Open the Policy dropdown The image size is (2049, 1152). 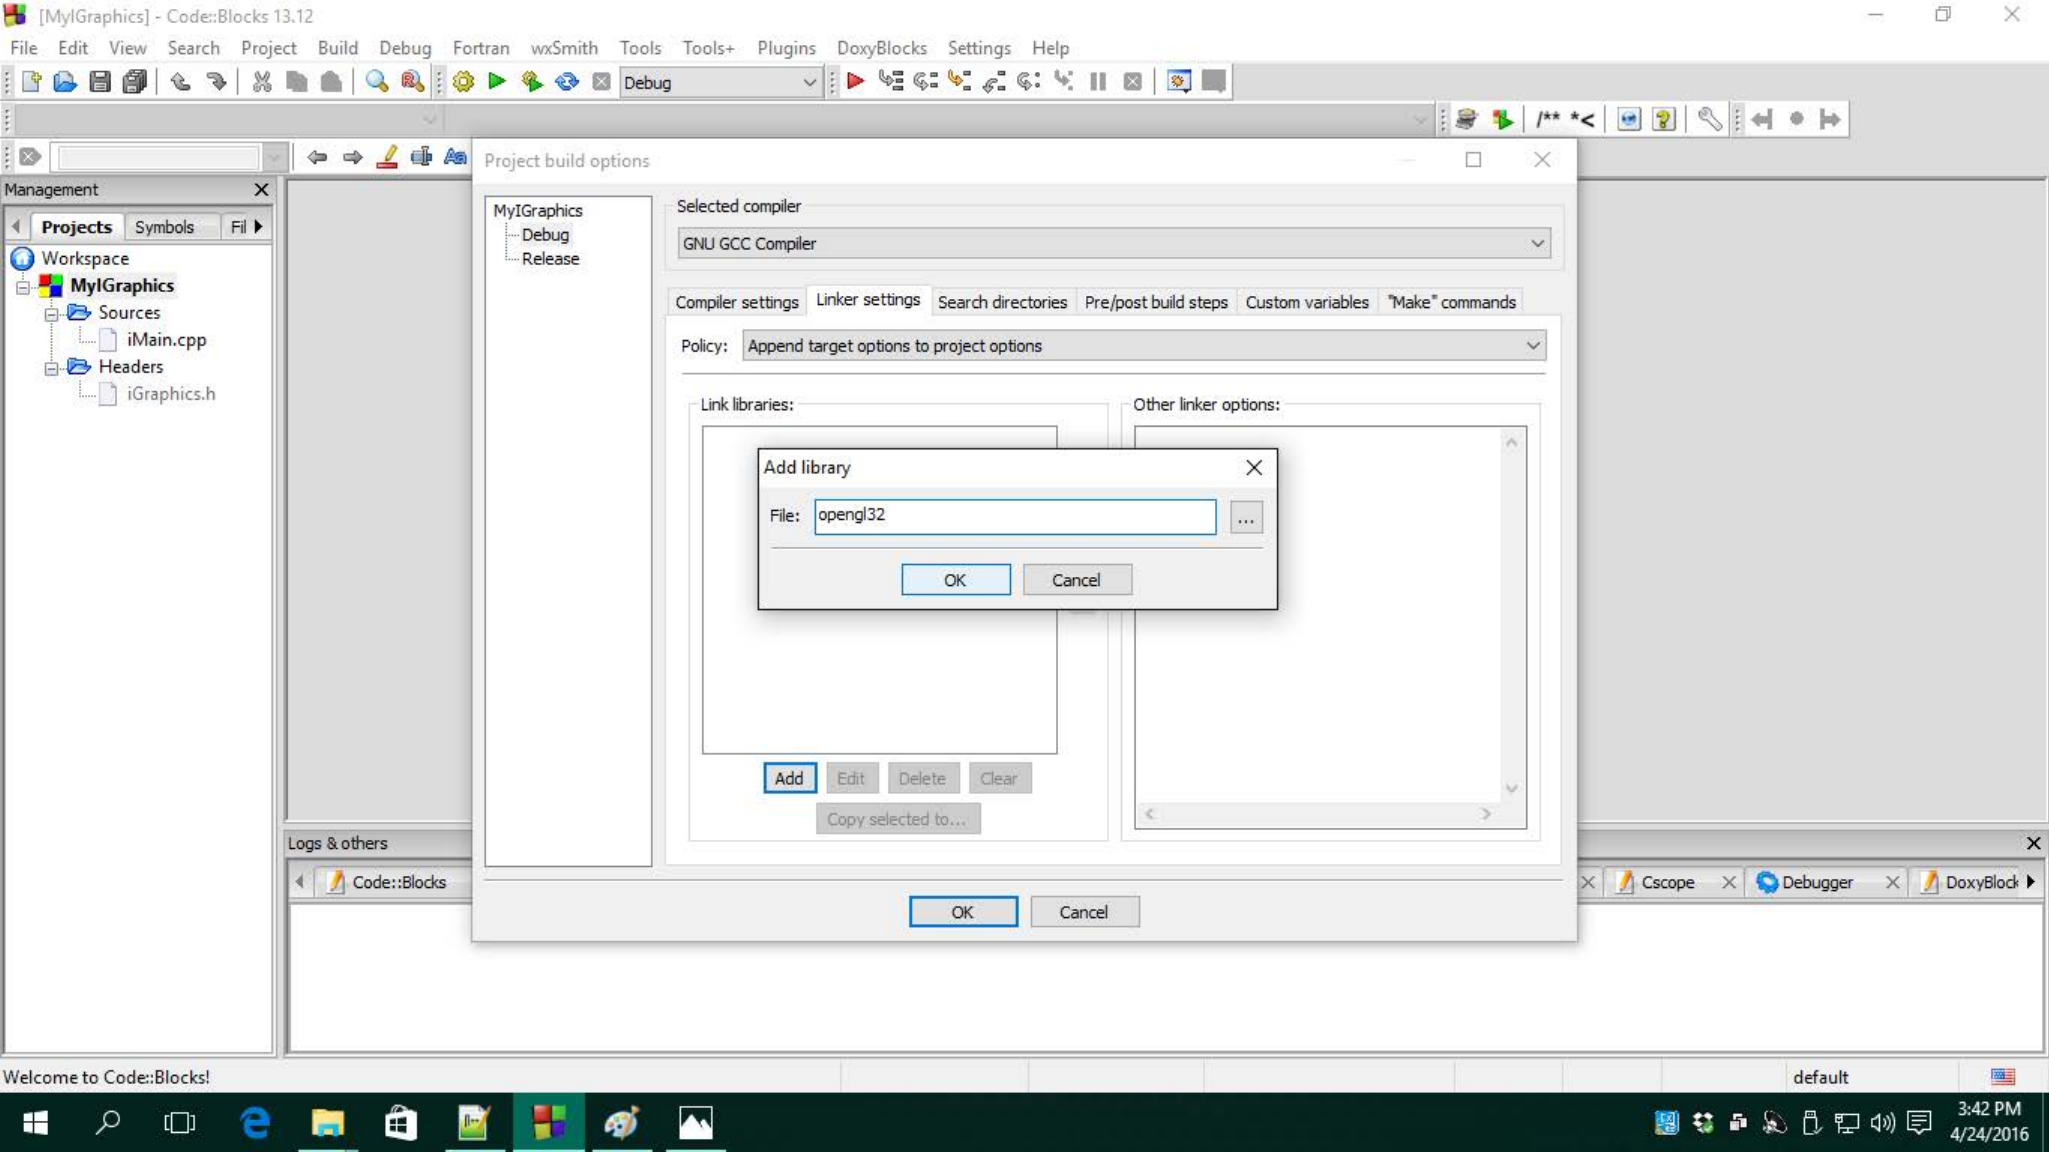click(1143, 346)
